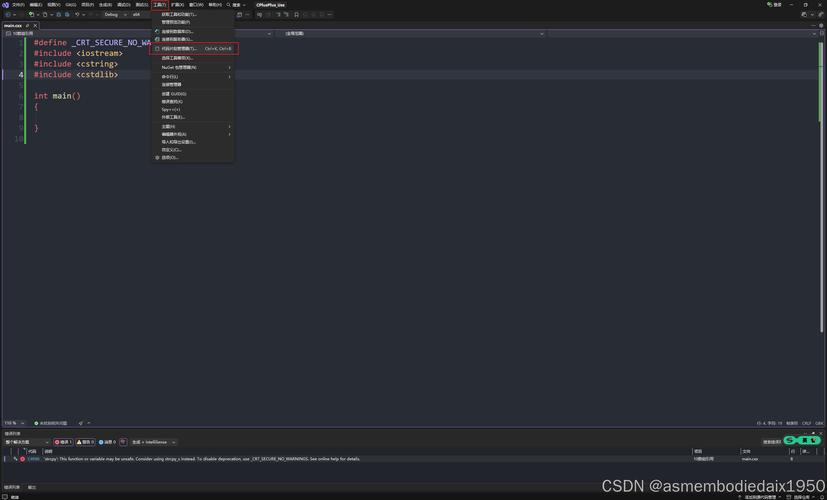Viewport: 827px width, 500px height.
Task: Click the GBK encoding indicator
Action: click(819, 423)
